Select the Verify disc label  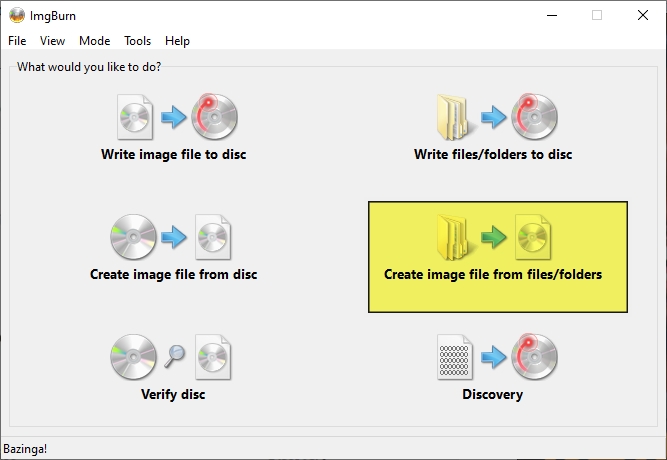(173, 394)
